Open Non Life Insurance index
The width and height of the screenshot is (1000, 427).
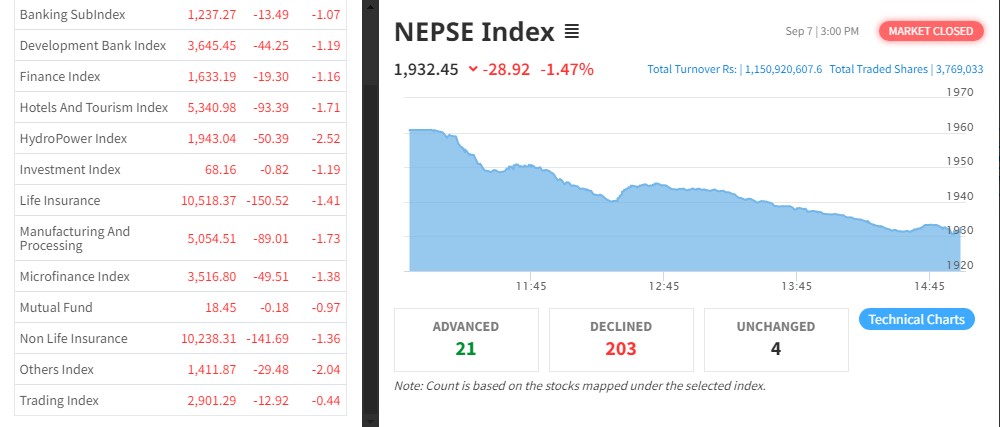pos(74,339)
